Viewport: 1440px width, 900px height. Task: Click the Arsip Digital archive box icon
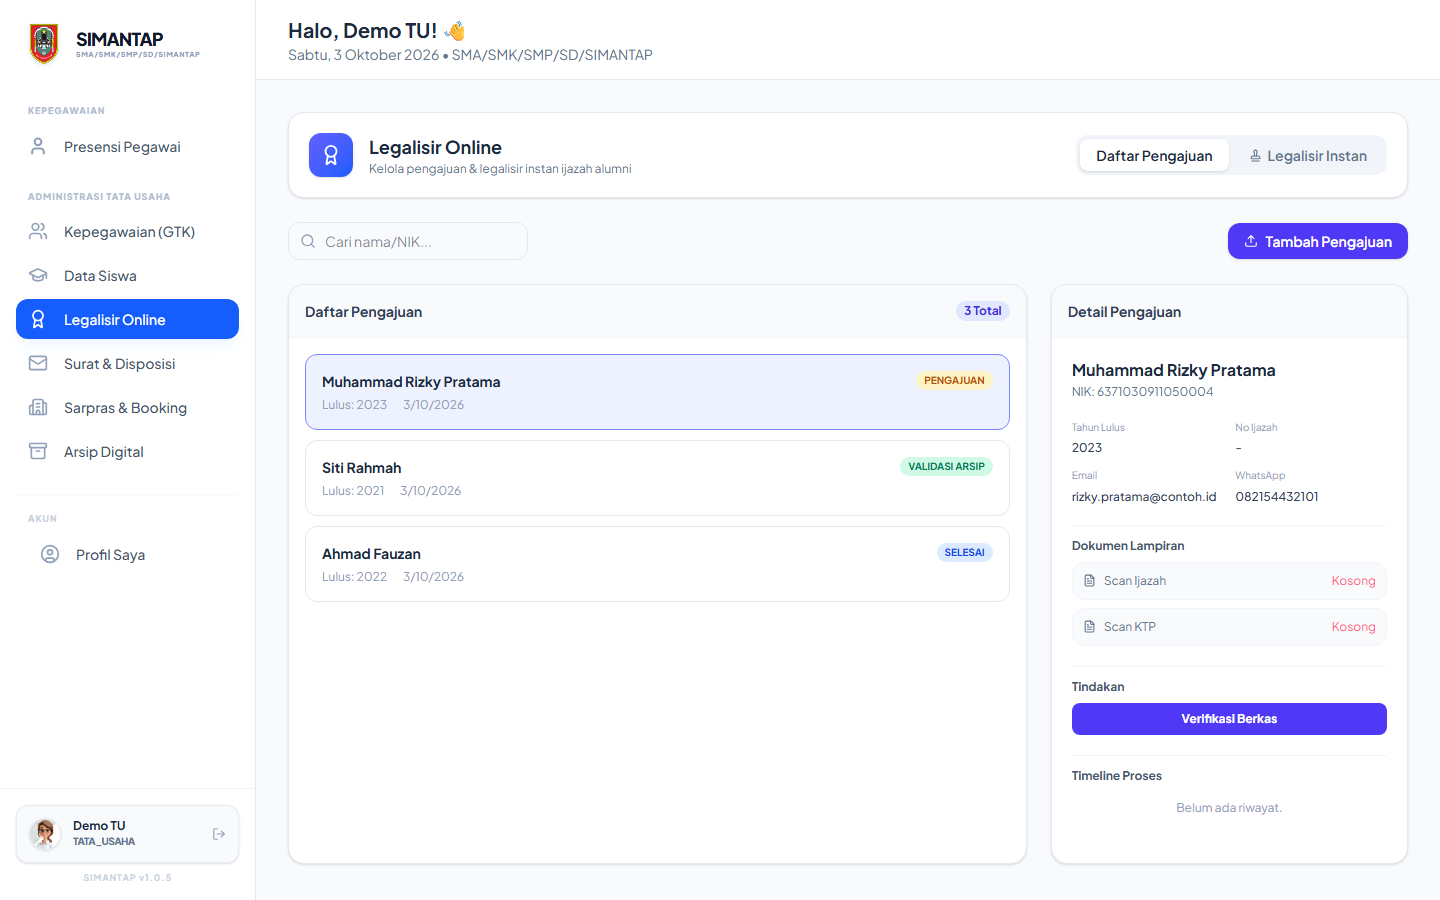point(38,452)
